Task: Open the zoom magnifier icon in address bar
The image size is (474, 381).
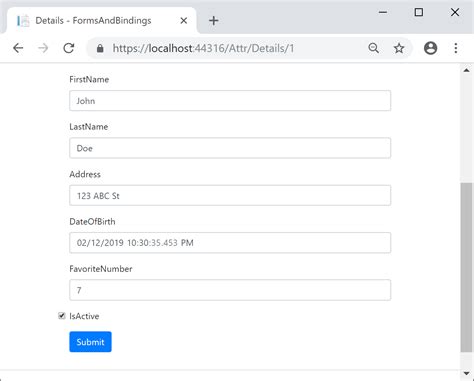Action: [x=374, y=48]
